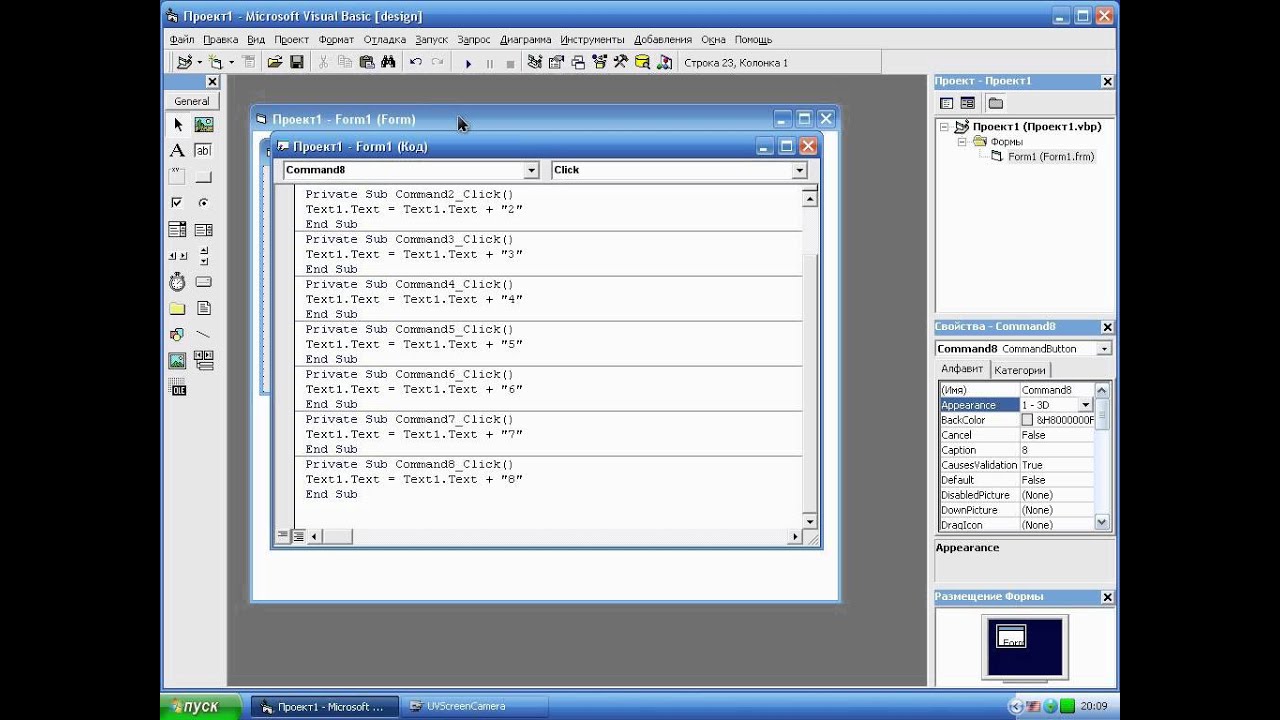This screenshot has width=1280, height=720.
Task: Select the Caption property row
Action: click(1016, 450)
